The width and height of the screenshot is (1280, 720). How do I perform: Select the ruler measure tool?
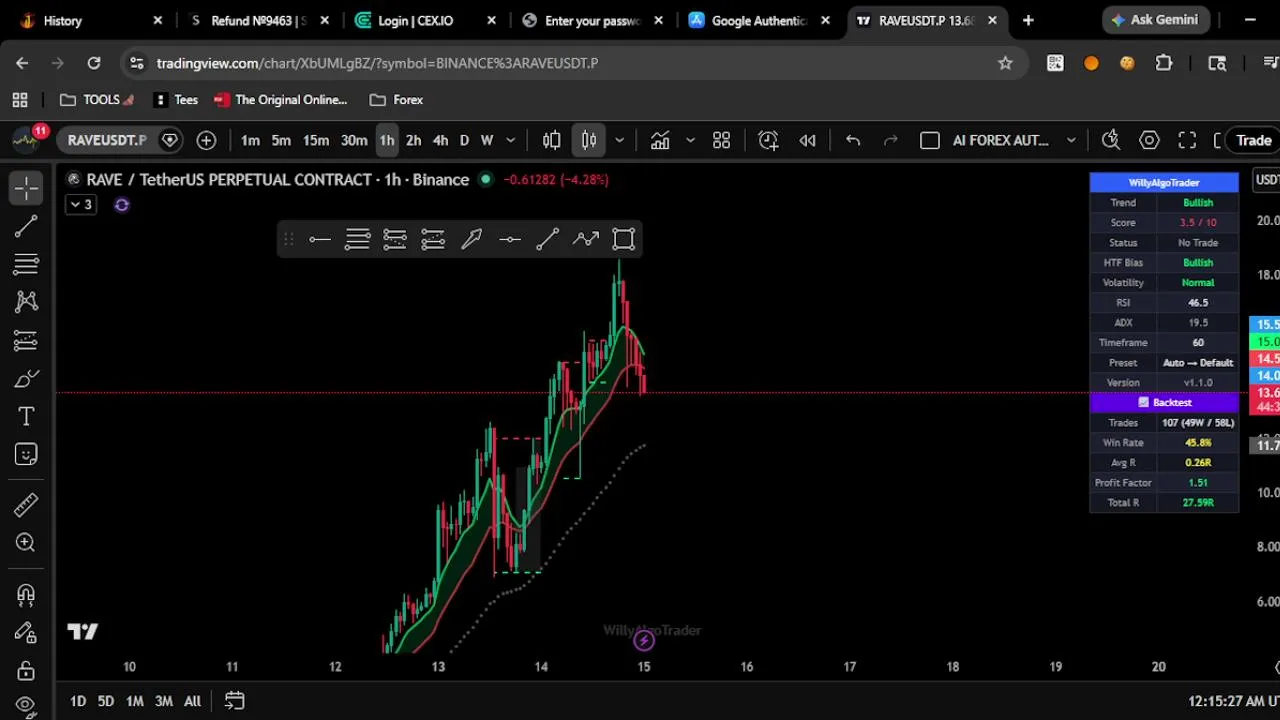tap(26, 505)
